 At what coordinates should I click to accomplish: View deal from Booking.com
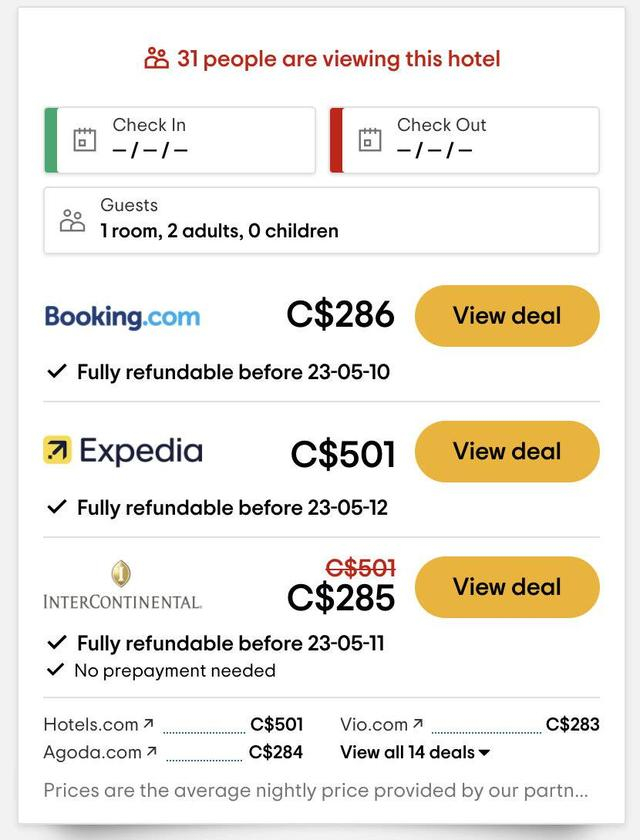coord(507,316)
